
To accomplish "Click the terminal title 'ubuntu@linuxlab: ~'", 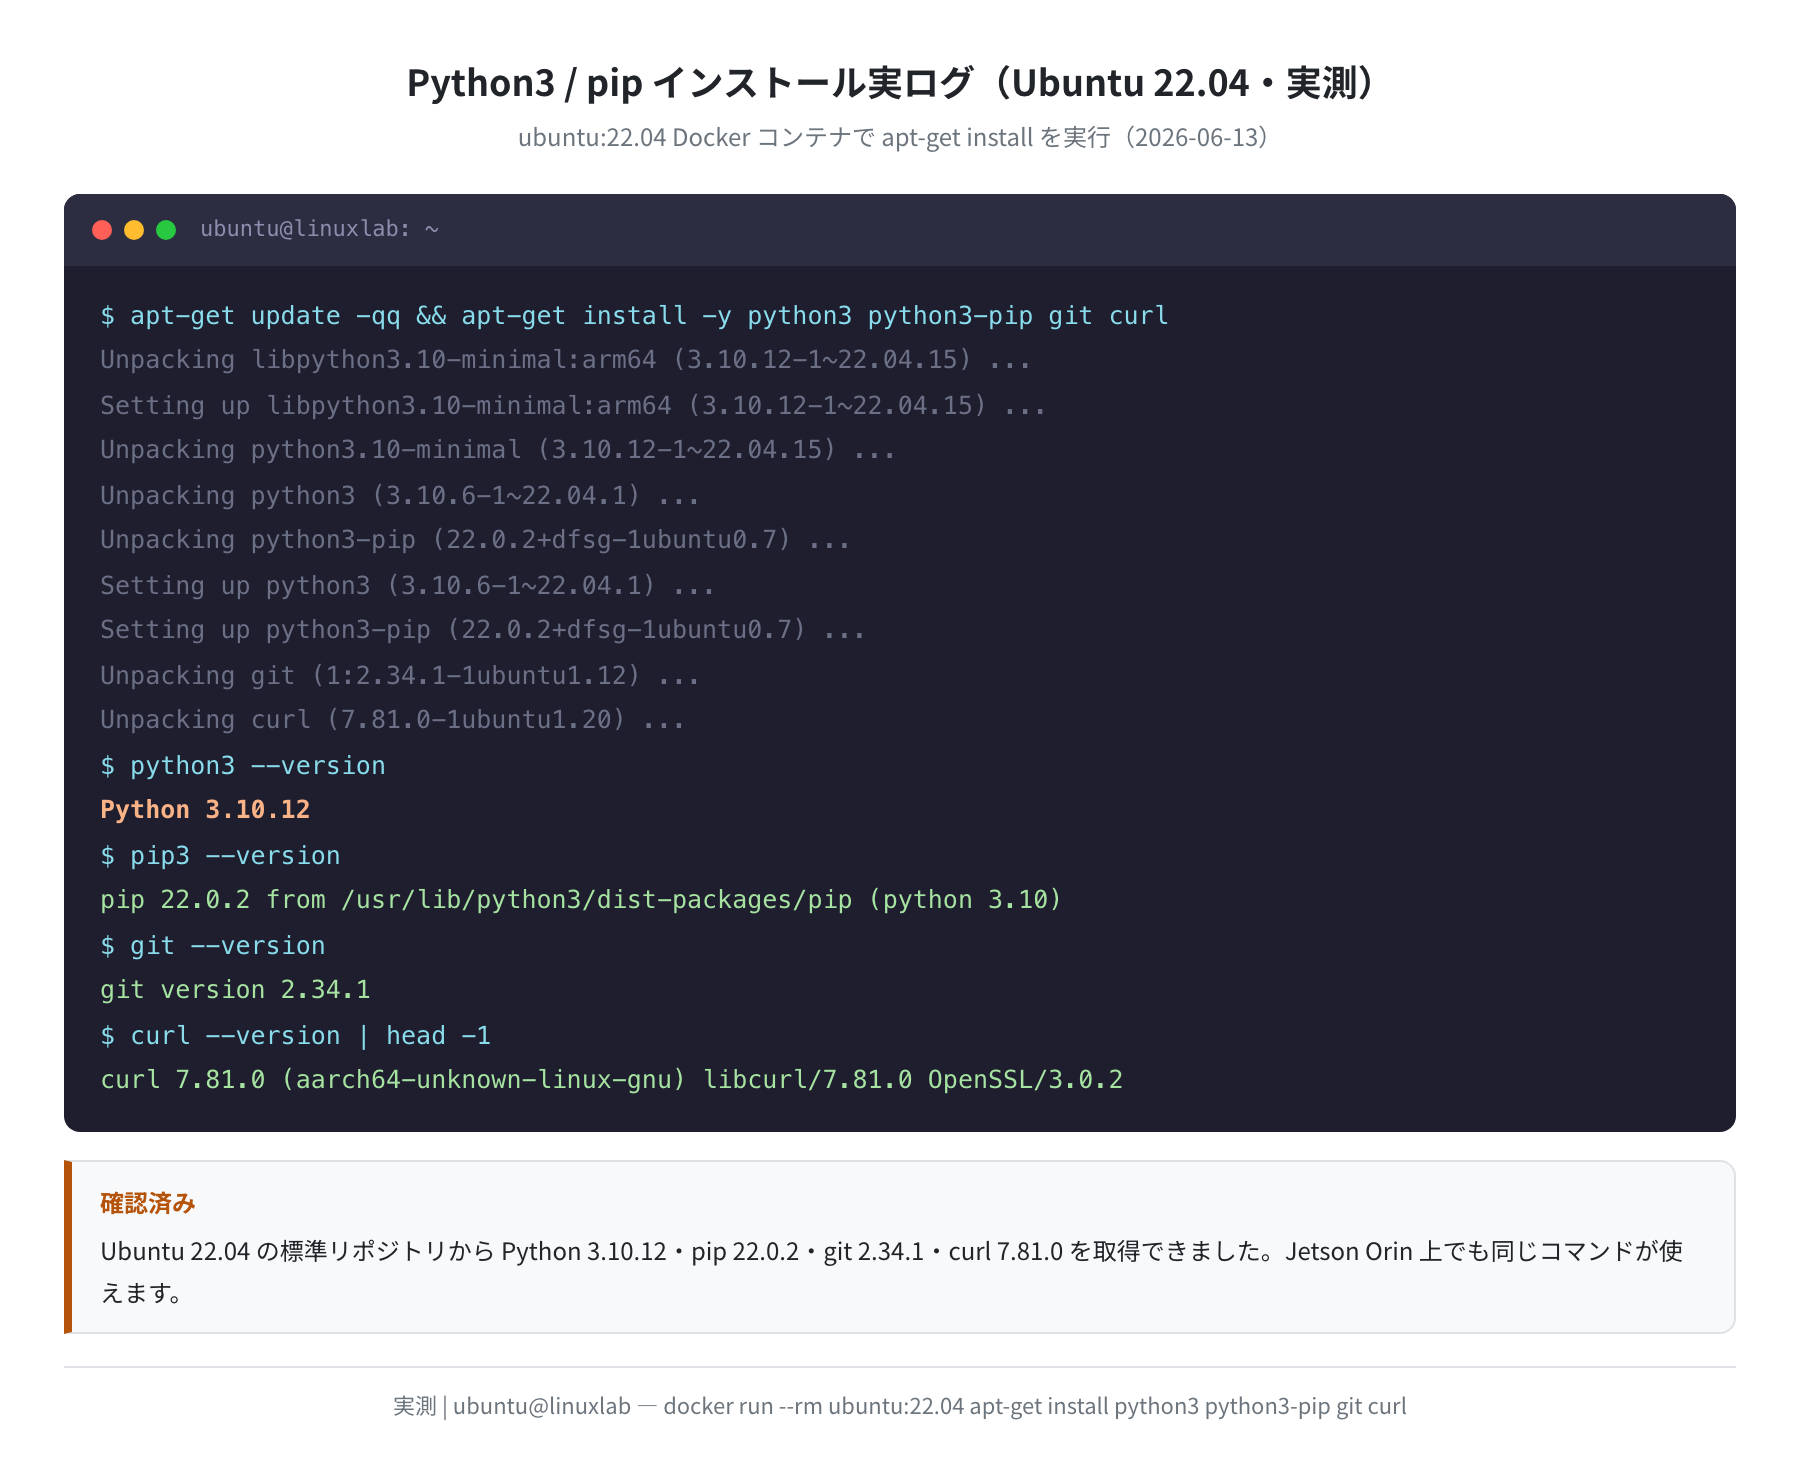I will [319, 229].
